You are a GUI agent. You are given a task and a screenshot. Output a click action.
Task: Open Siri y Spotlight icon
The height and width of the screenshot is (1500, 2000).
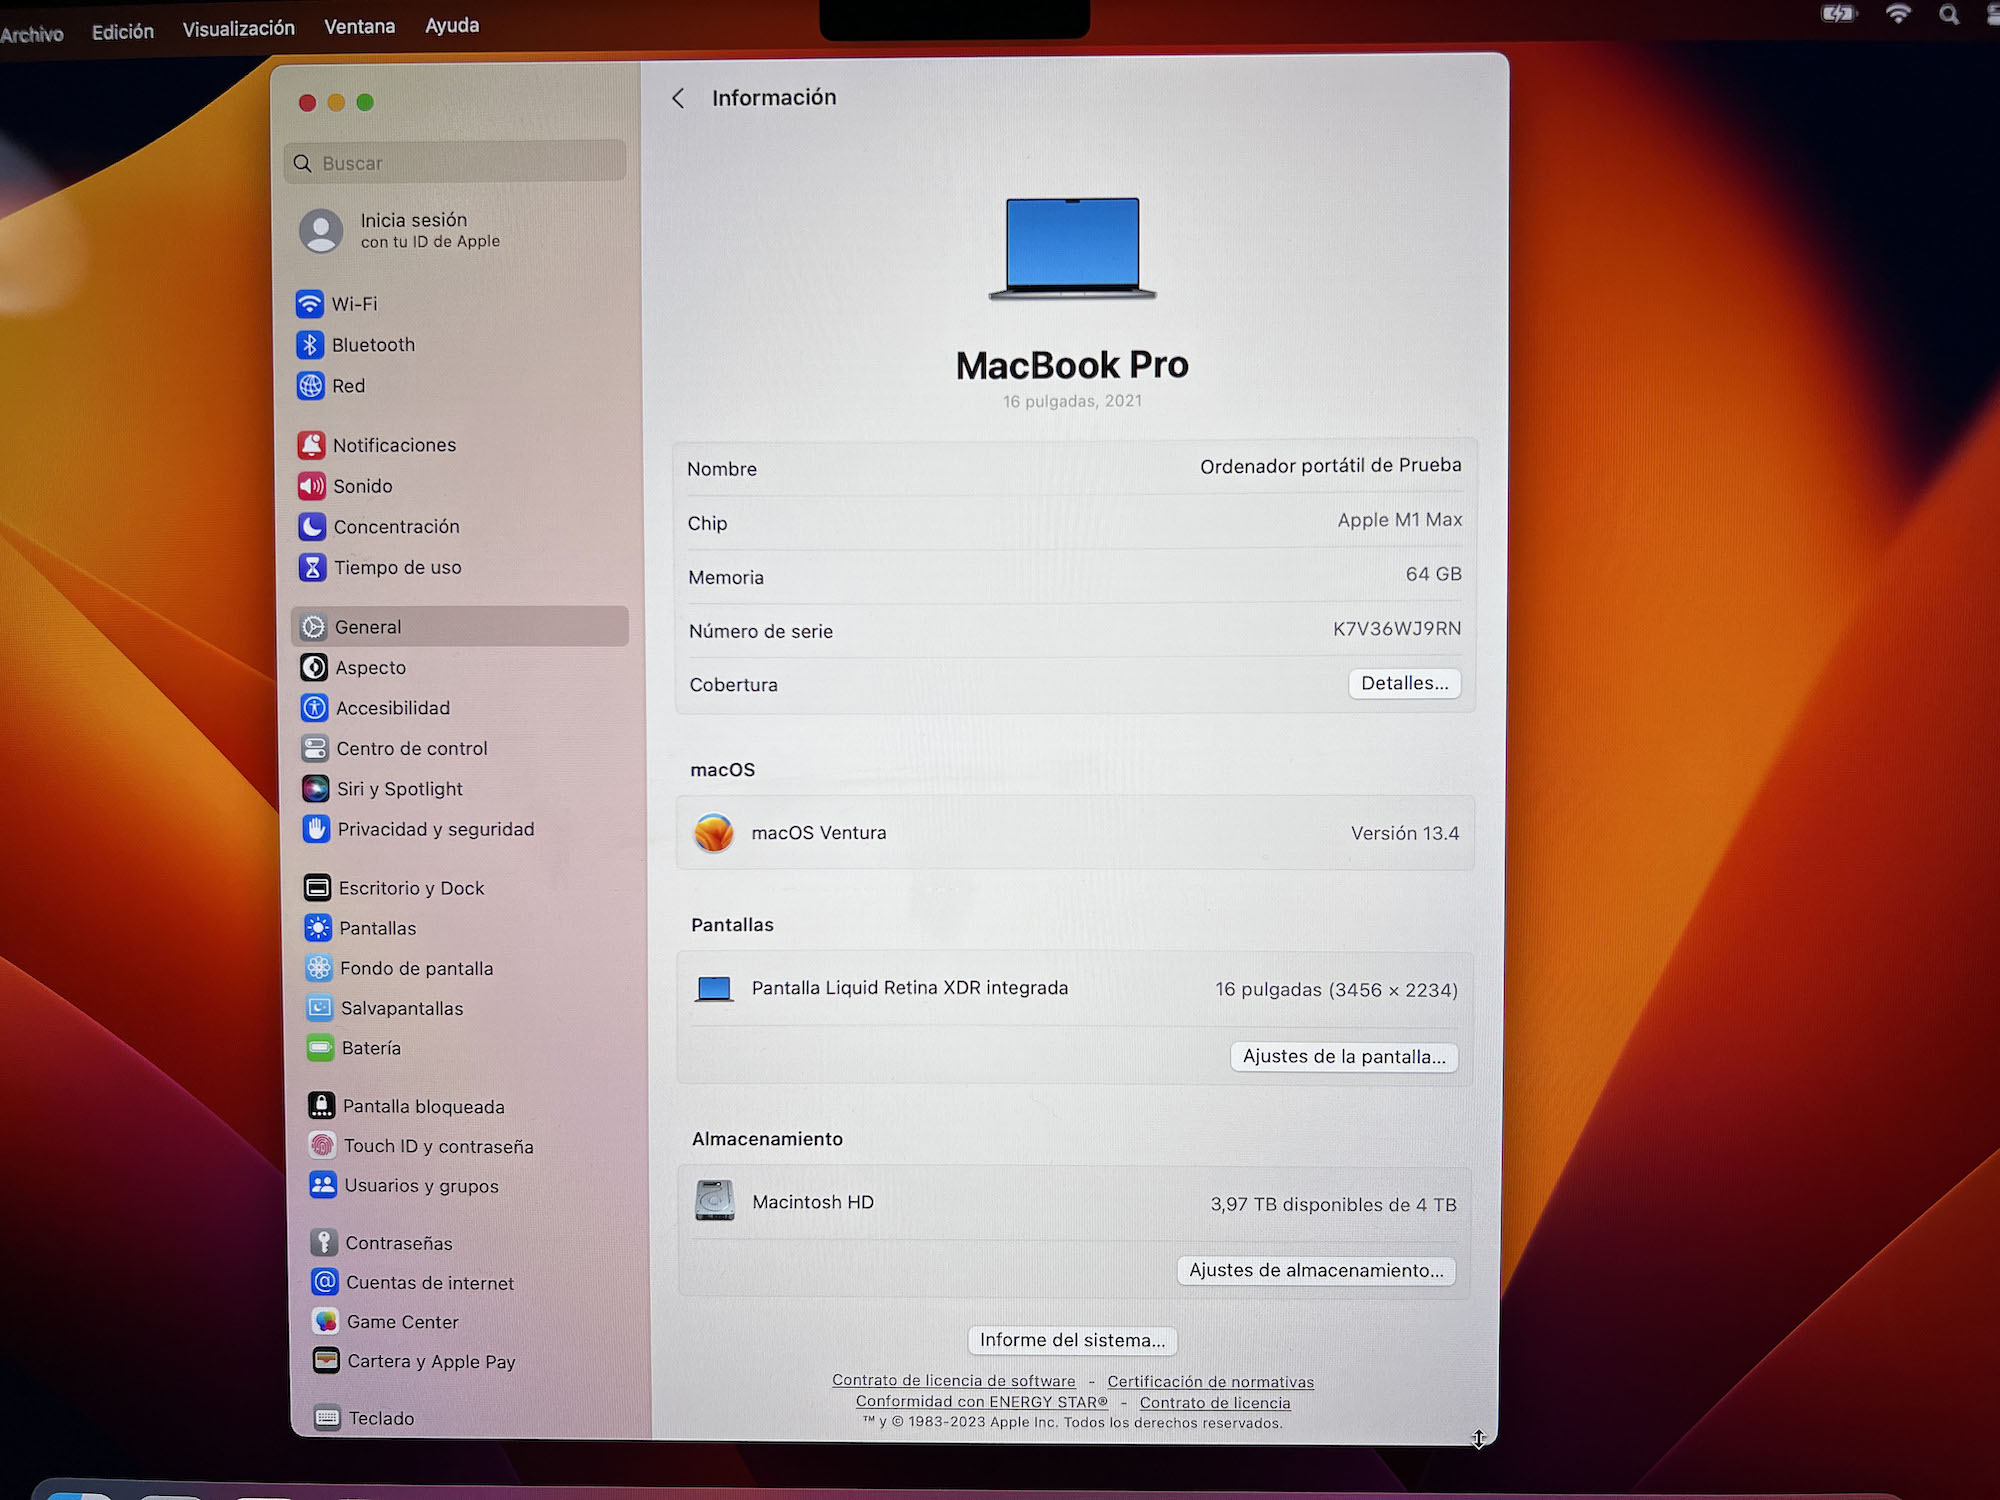coord(316,789)
